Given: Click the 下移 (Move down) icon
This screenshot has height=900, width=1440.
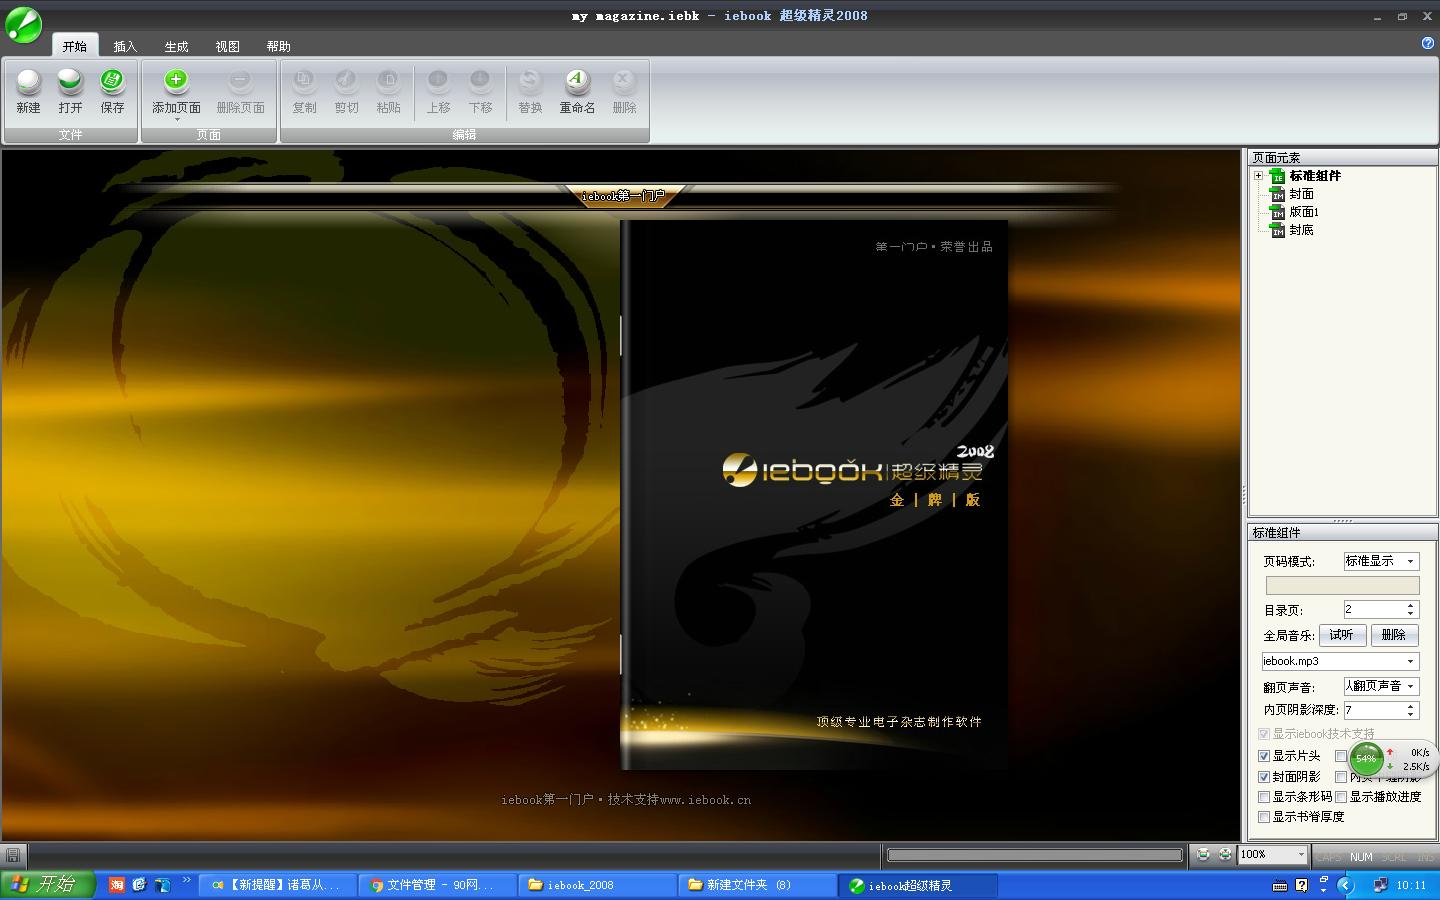Looking at the screenshot, I should [x=480, y=81].
